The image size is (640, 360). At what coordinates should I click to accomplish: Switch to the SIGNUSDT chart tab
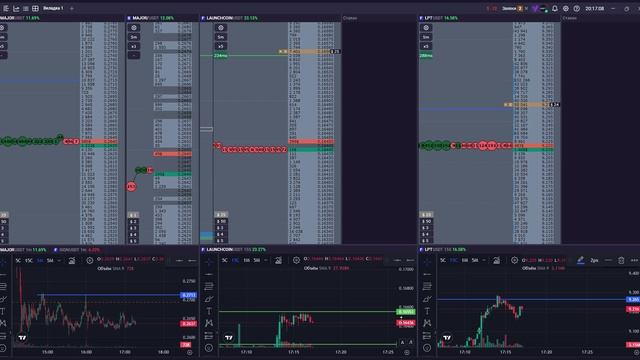(x=77, y=250)
